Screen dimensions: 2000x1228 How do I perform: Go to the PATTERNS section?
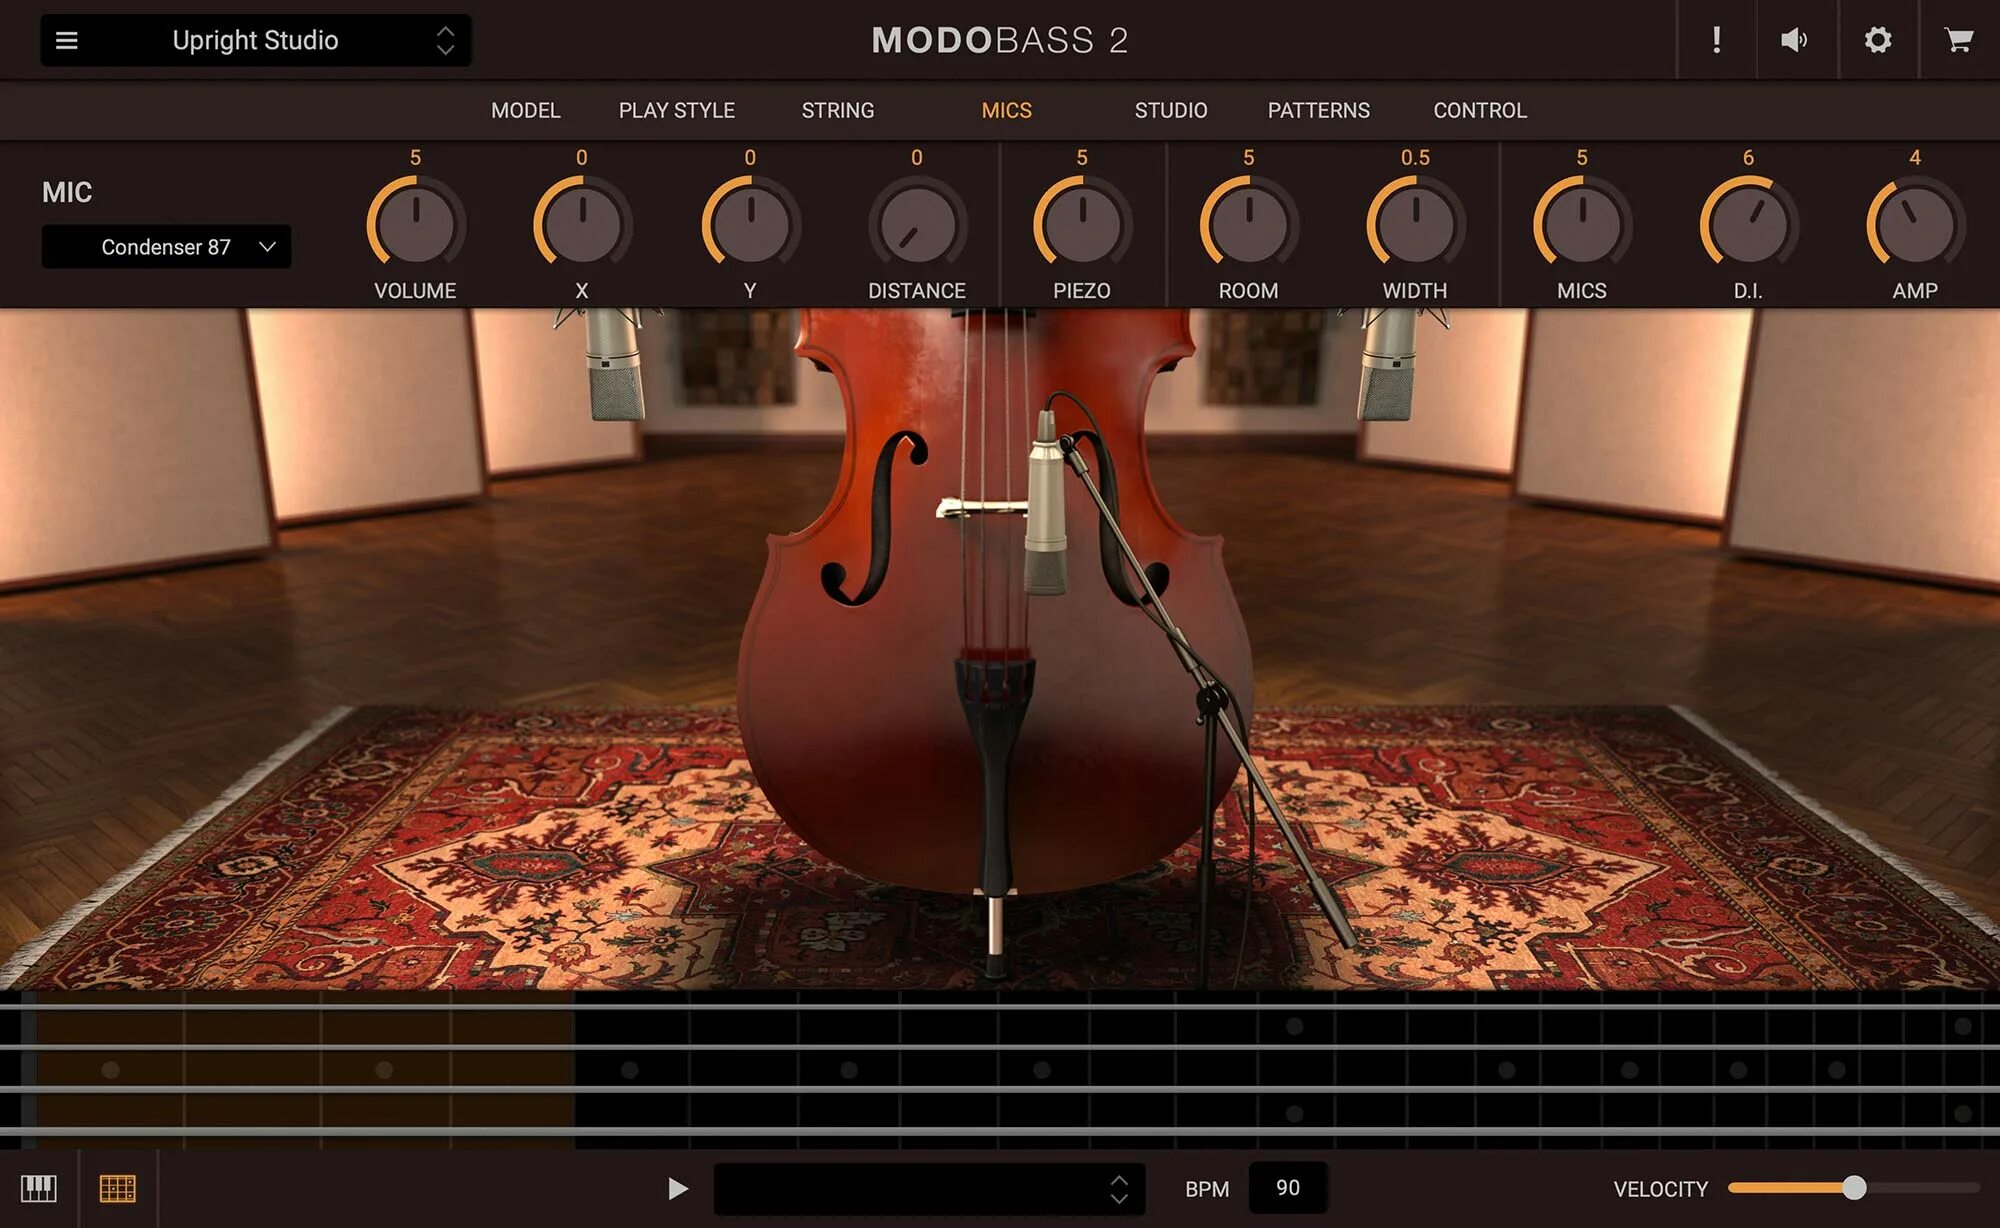[1318, 110]
